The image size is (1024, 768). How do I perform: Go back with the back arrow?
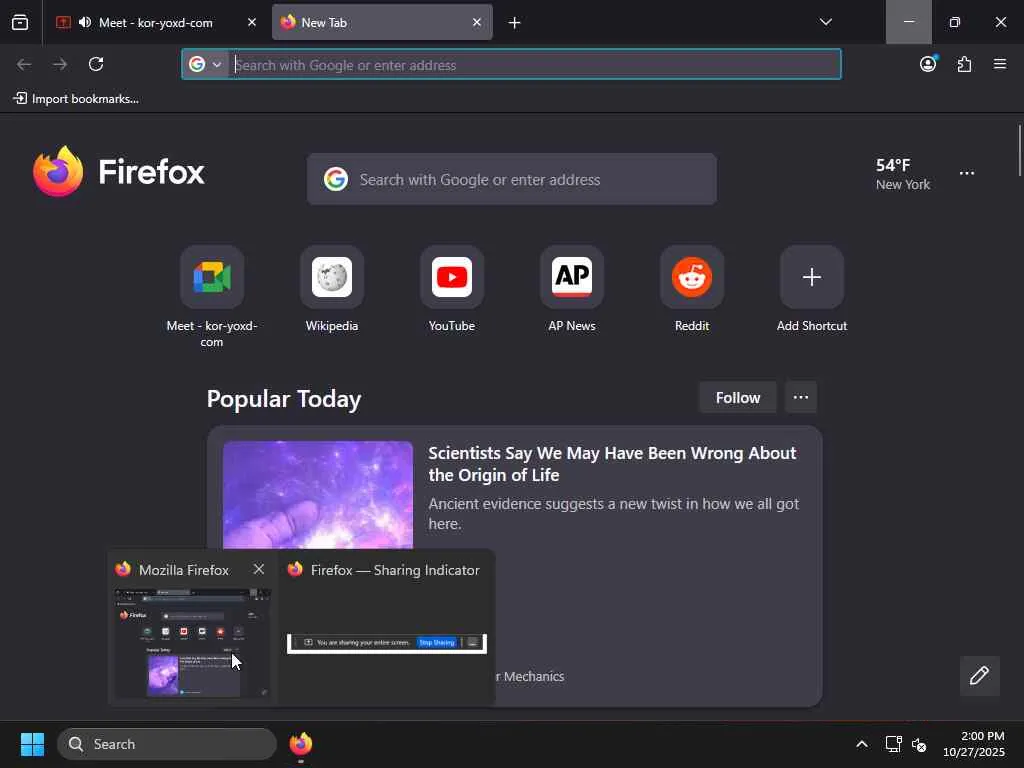(x=24, y=64)
